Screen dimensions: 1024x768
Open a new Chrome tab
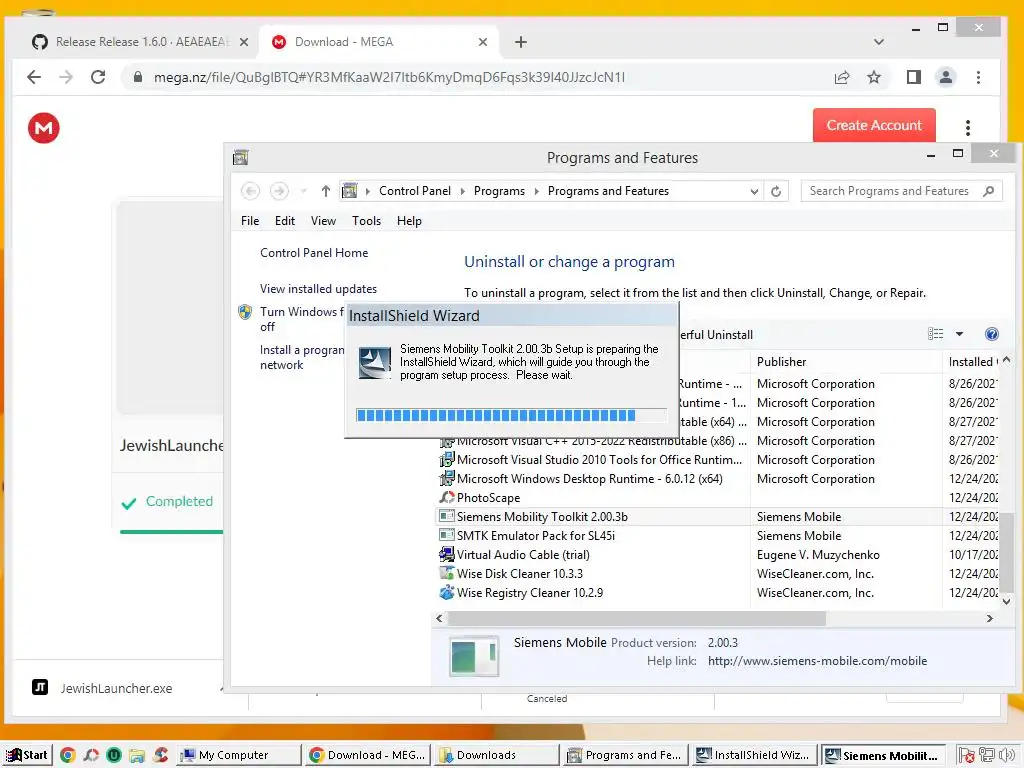(520, 42)
